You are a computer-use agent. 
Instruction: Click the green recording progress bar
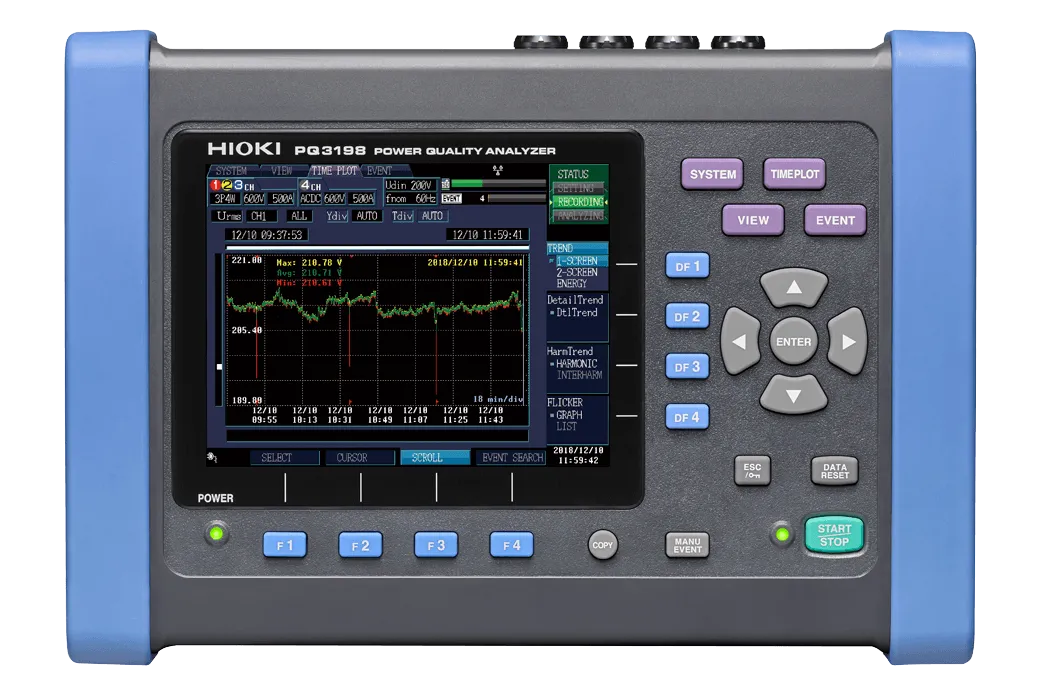(467, 185)
